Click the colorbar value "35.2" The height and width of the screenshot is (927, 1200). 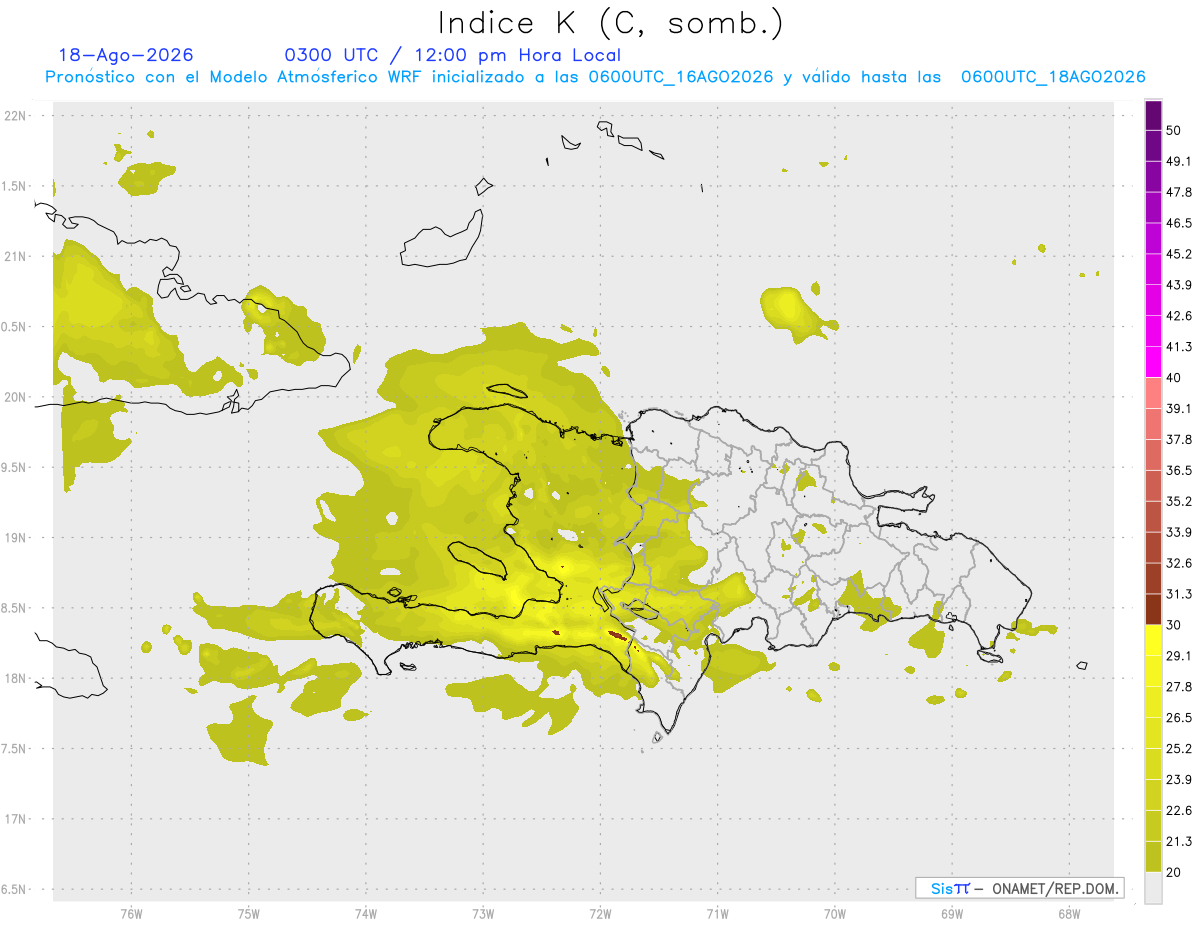coord(1179,501)
